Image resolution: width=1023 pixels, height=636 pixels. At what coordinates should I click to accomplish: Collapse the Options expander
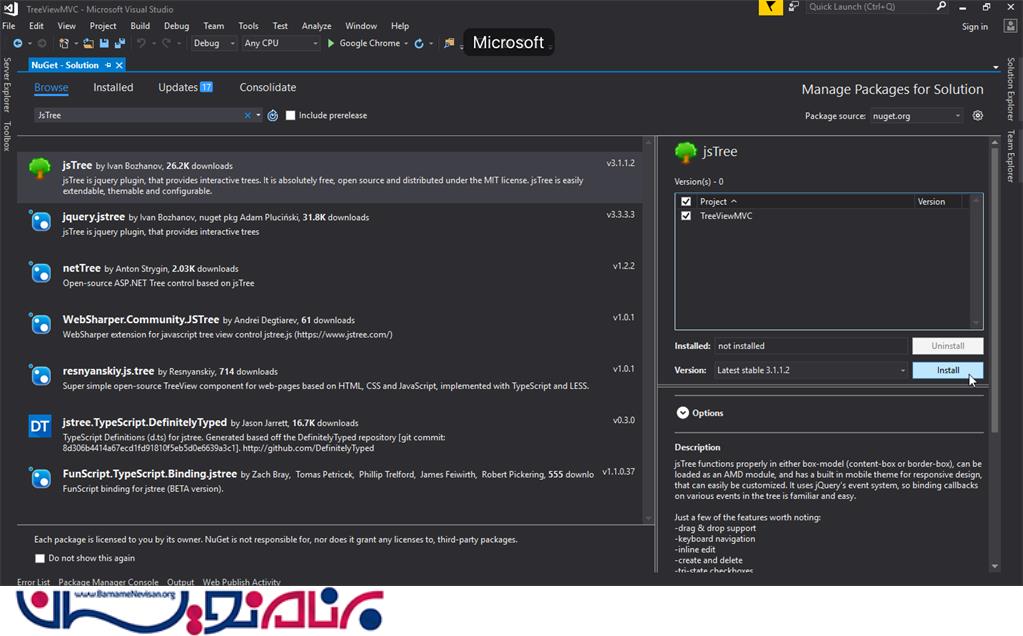(x=682, y=413)
